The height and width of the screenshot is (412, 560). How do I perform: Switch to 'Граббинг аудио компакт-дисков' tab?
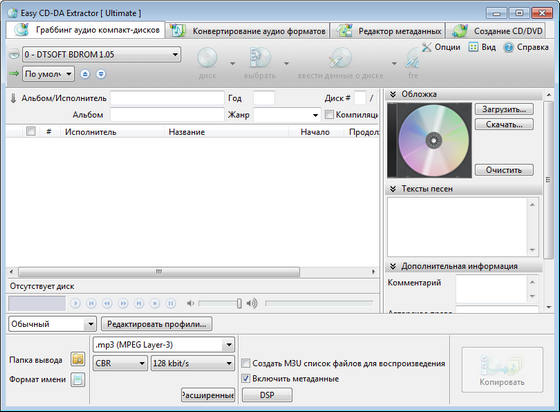tap(86, 30)
